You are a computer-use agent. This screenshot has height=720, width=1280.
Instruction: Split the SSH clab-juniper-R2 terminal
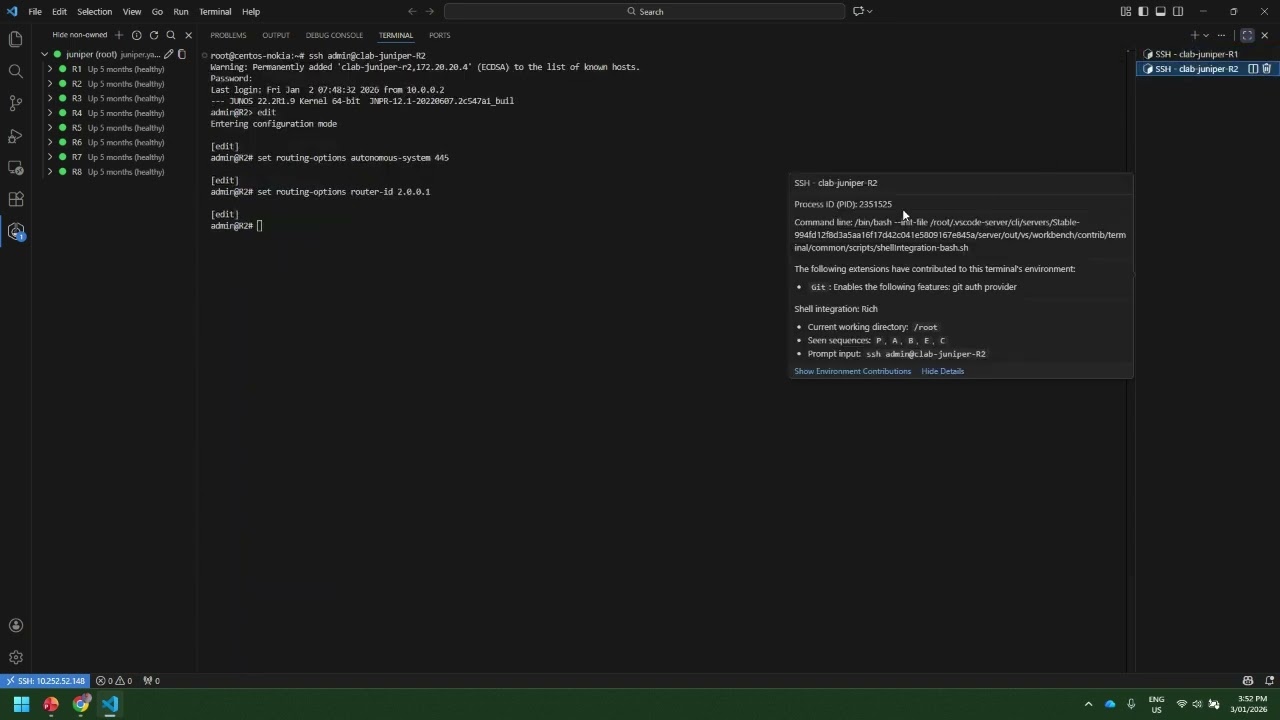pos(1252,69)
